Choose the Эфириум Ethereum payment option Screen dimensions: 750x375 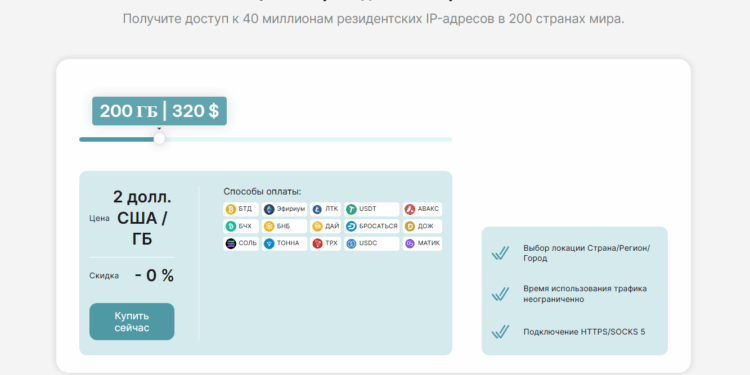click(284, 209)
